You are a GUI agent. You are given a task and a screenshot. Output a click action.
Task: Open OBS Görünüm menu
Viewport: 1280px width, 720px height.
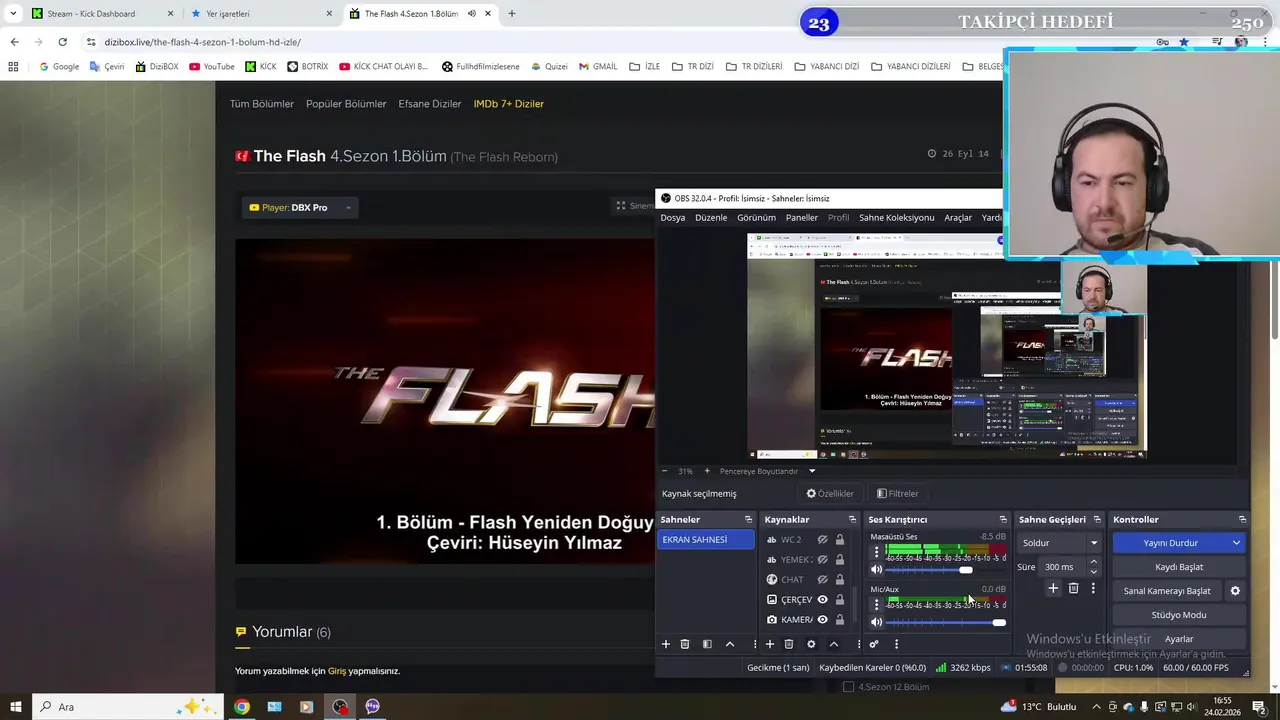[756, 218]
